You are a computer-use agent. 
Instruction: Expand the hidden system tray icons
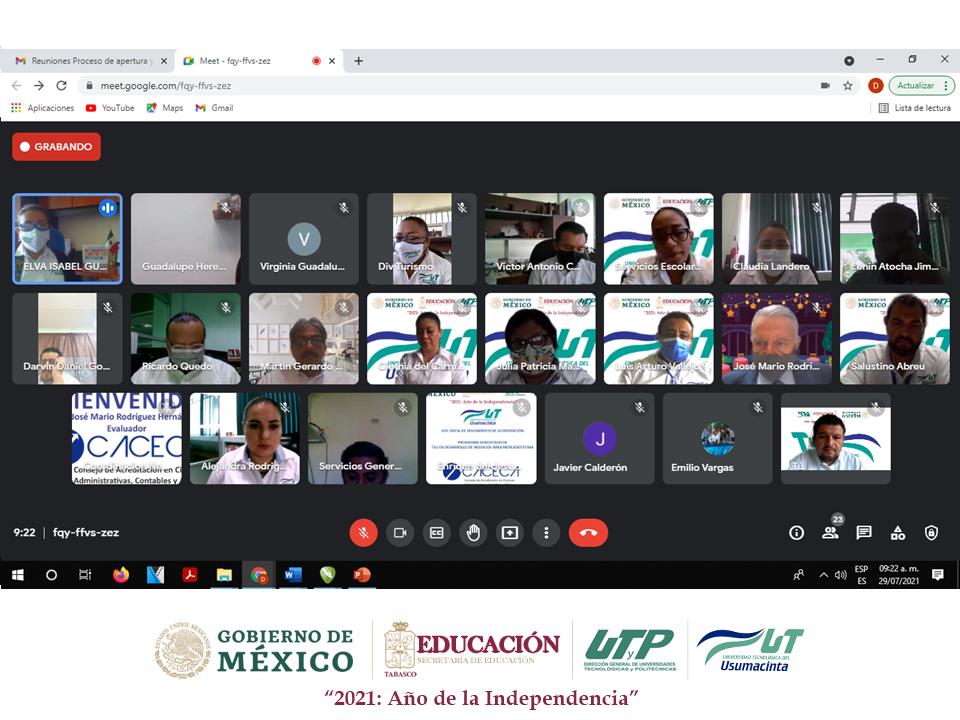(824, 575)
